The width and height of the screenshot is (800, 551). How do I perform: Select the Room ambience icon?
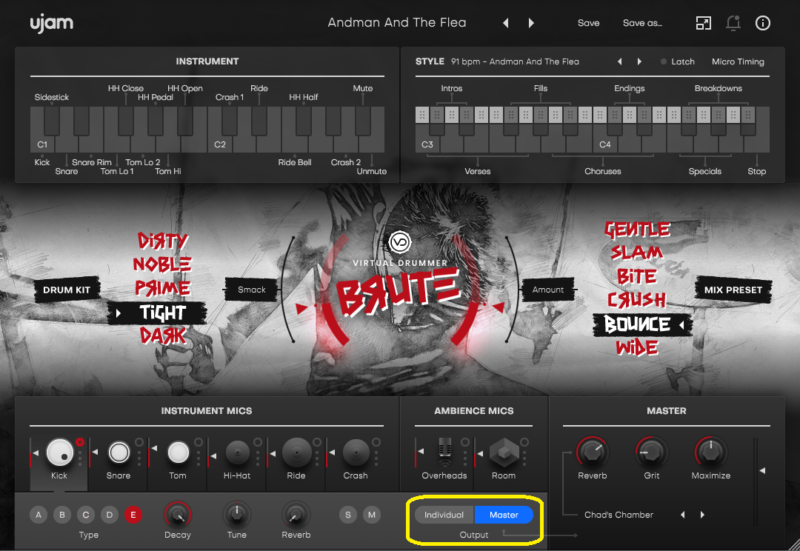click(x=504, y=453)
